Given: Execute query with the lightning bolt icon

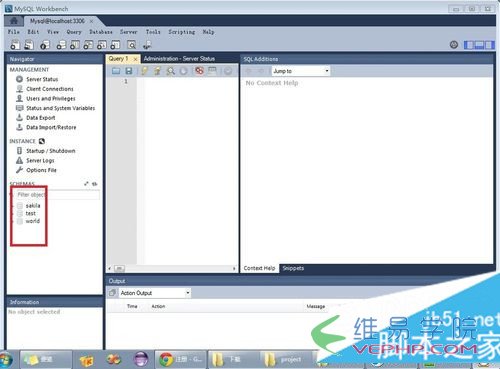Looking at the screenshot, I should (144, 71).
